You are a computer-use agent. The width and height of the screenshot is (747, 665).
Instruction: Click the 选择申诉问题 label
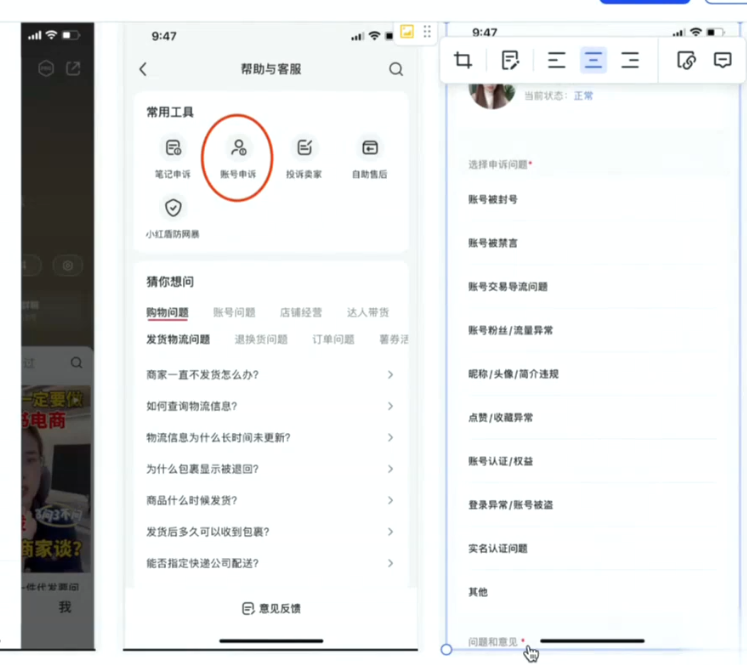pos(497,165)
